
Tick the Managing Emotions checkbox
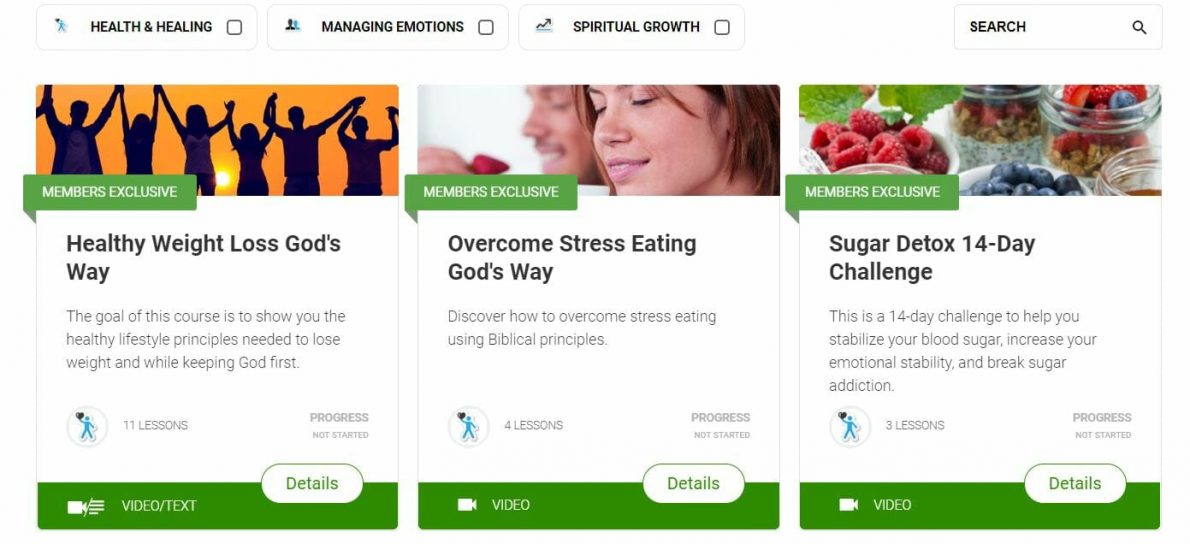pyautogui.click(x=486, y=27)
